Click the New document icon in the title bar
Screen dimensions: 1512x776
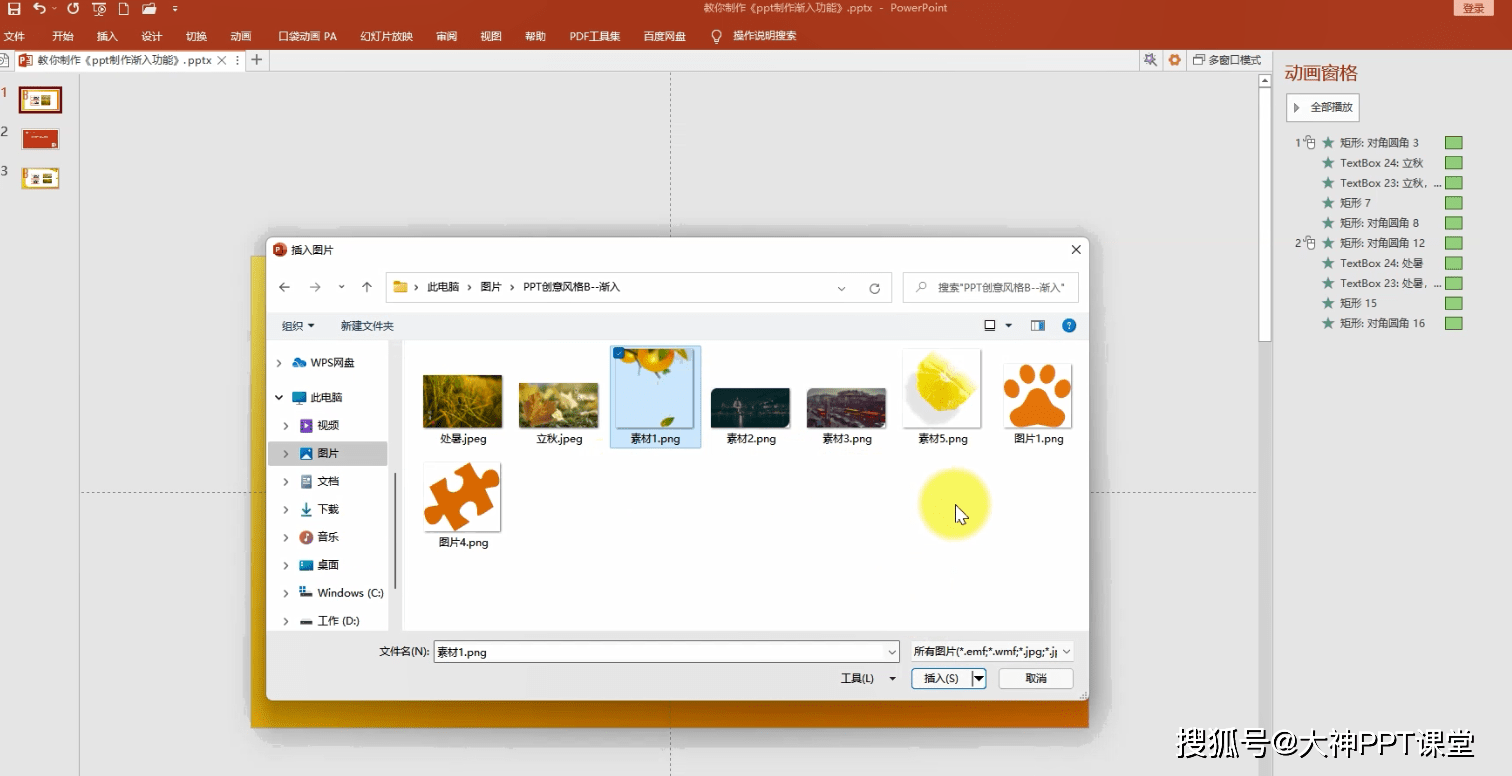(x=124, y=9)
